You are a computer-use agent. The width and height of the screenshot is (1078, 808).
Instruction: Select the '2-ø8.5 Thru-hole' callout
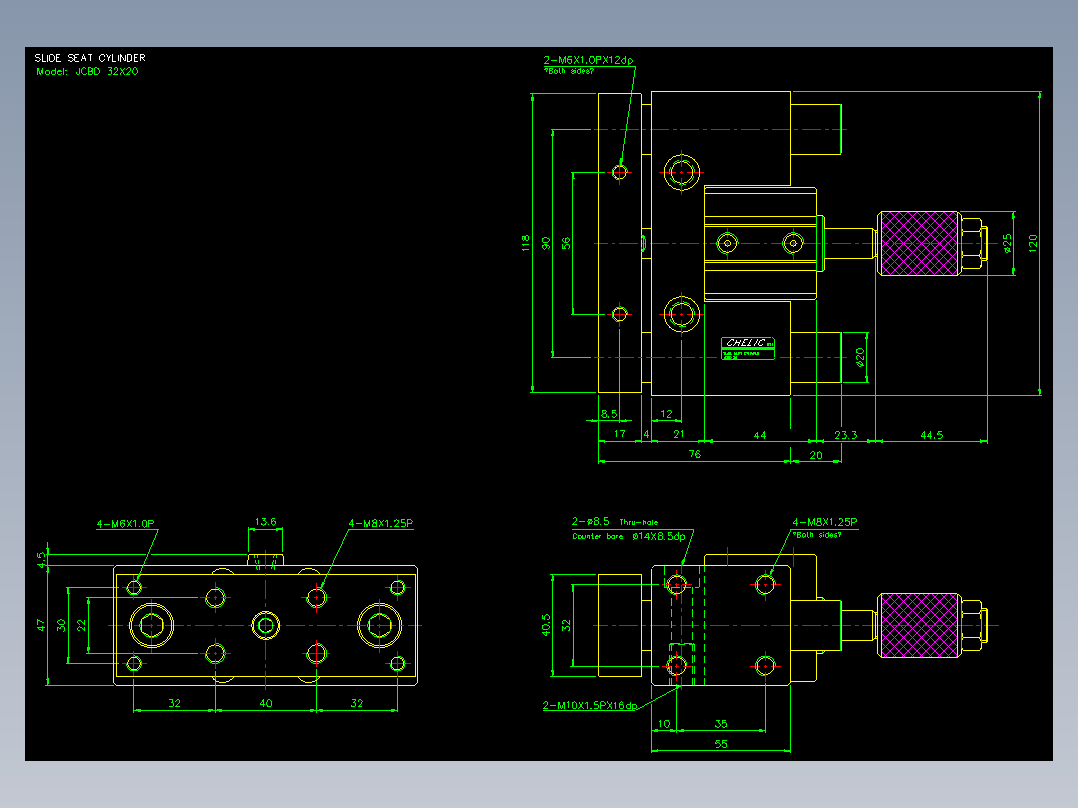coord(615,522)
